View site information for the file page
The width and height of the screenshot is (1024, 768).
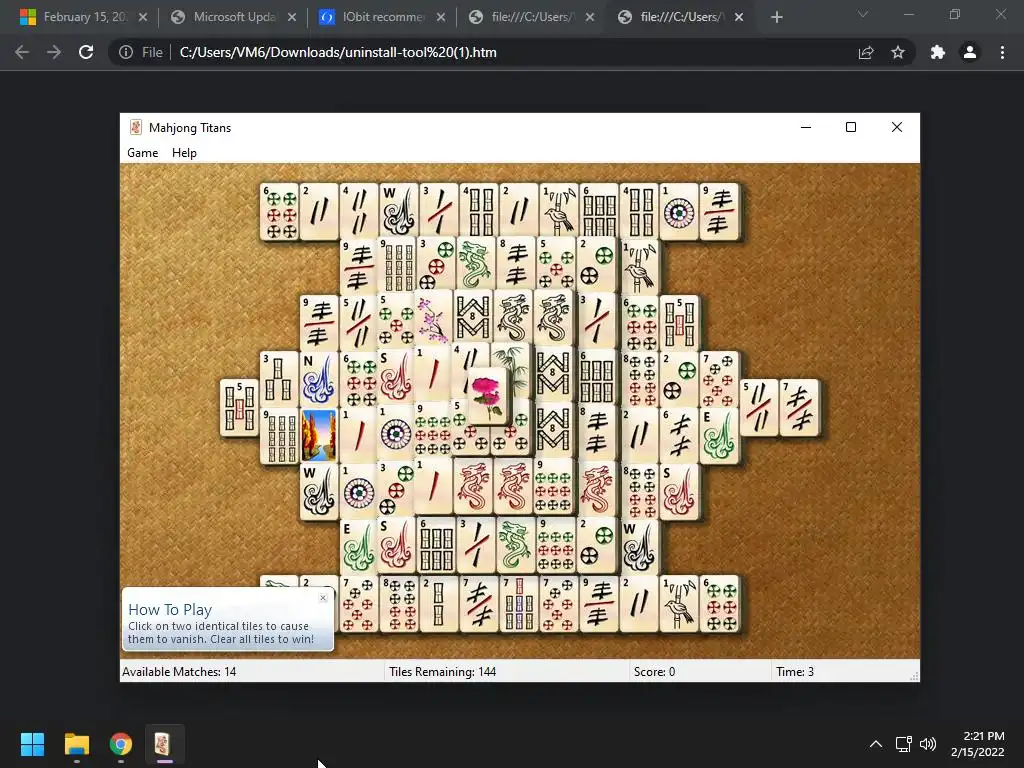(x=126, y=52)
